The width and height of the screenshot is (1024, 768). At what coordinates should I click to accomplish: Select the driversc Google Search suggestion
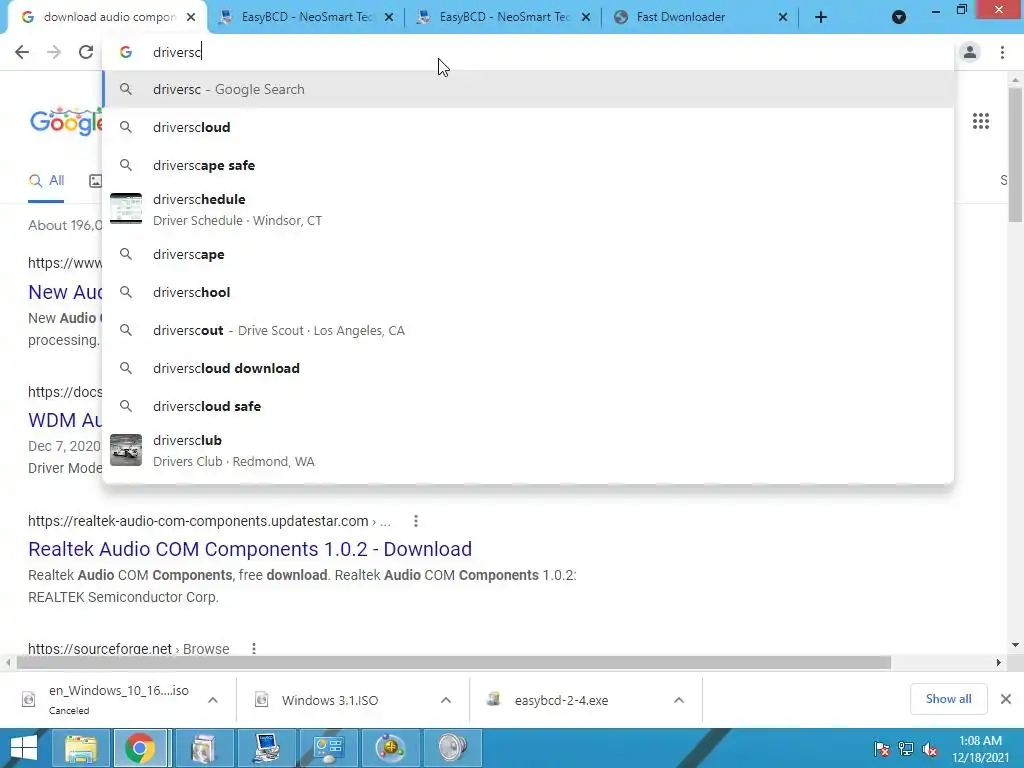pyautogui.click(x=528, y=89)
